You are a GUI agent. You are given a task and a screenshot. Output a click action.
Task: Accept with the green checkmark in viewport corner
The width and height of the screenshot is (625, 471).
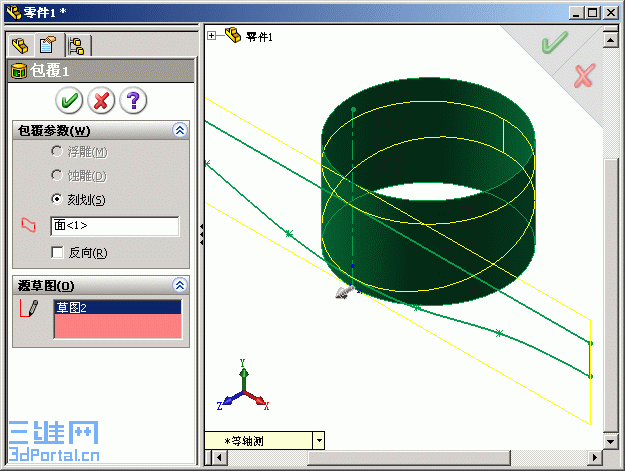(554, 42)
